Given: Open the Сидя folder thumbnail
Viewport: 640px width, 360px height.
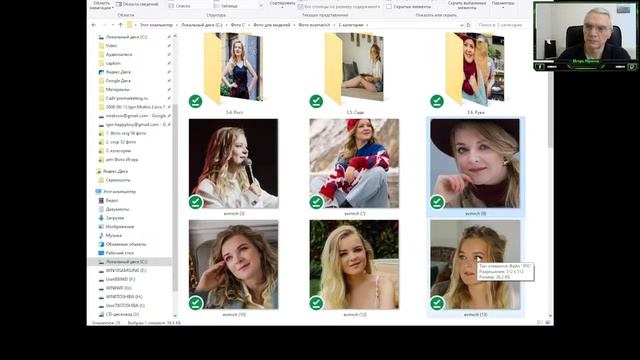Looking at the screenshot, I should pyautogui.click(x=354, y=69).
